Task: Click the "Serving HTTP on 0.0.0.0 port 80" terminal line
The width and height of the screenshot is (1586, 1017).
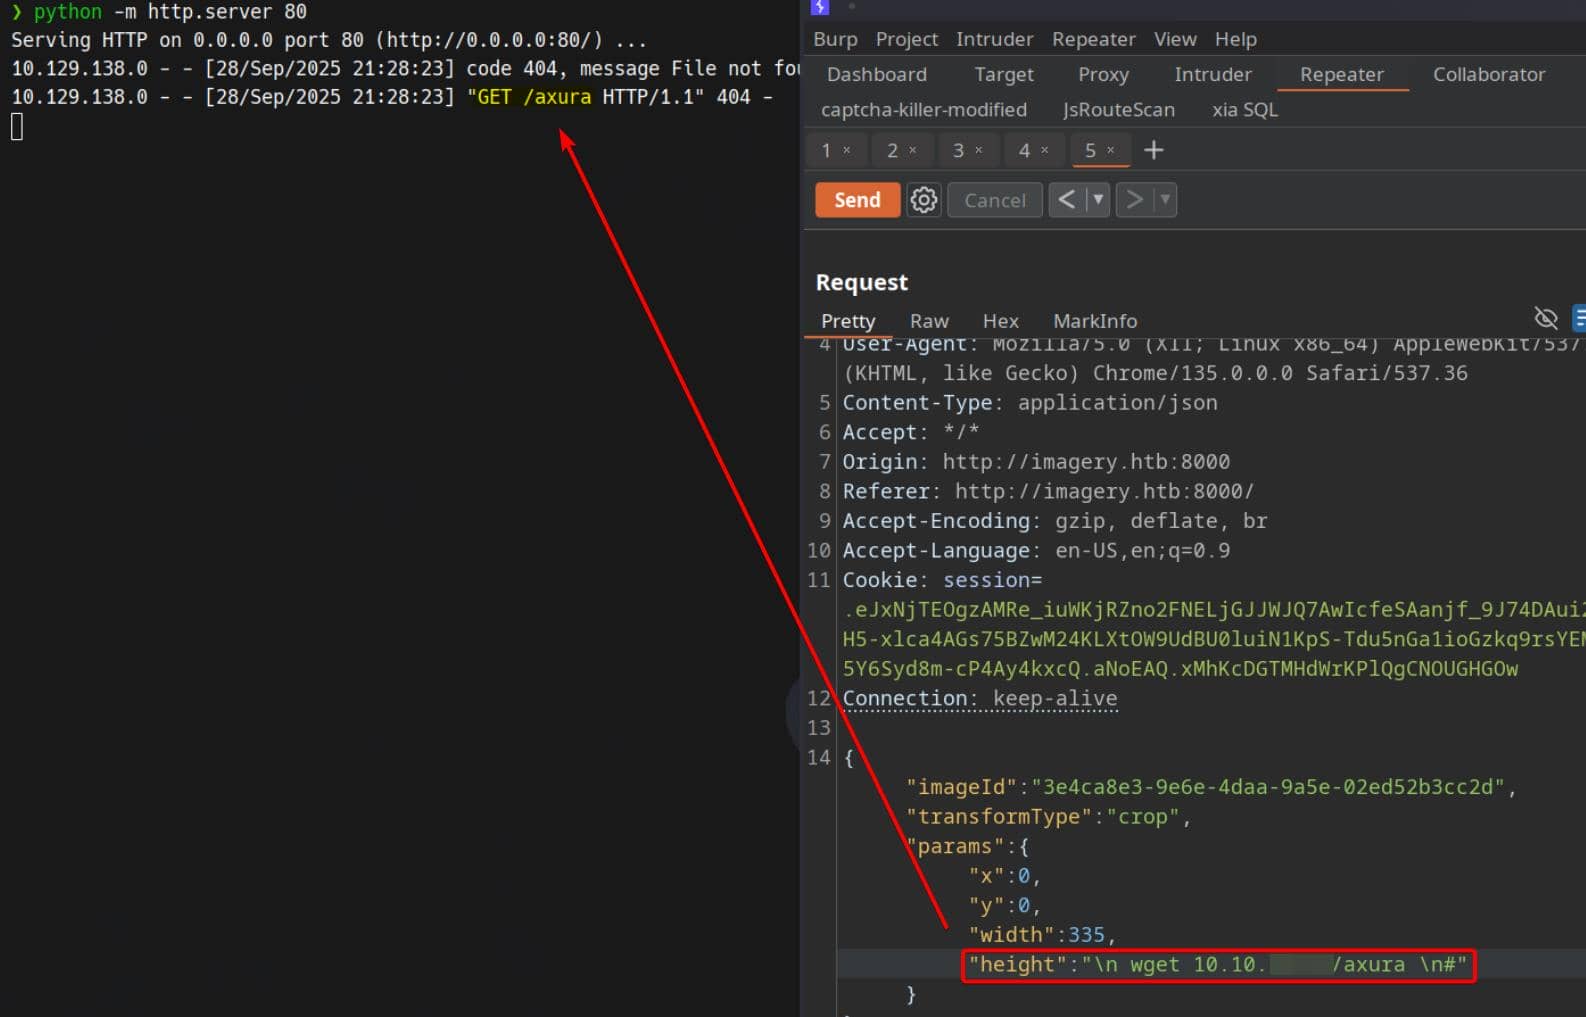Action: pyautogui.click(x=329, y=40)
